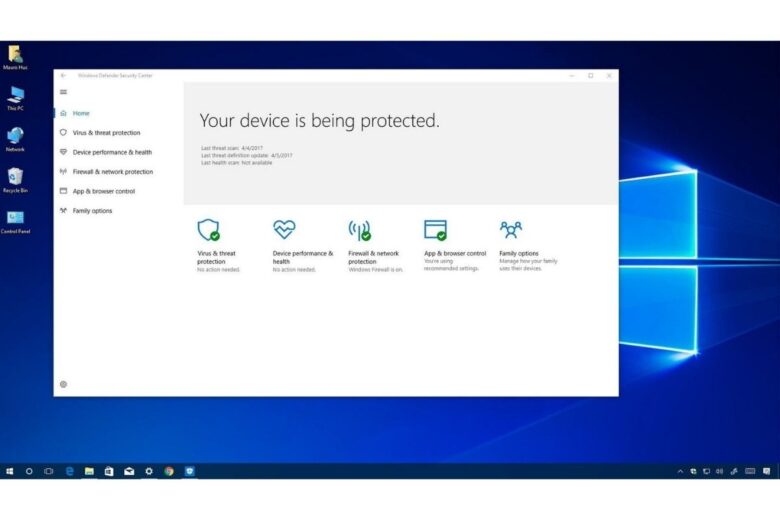Open touch keyboard icon in system tray

click(750, 471)
